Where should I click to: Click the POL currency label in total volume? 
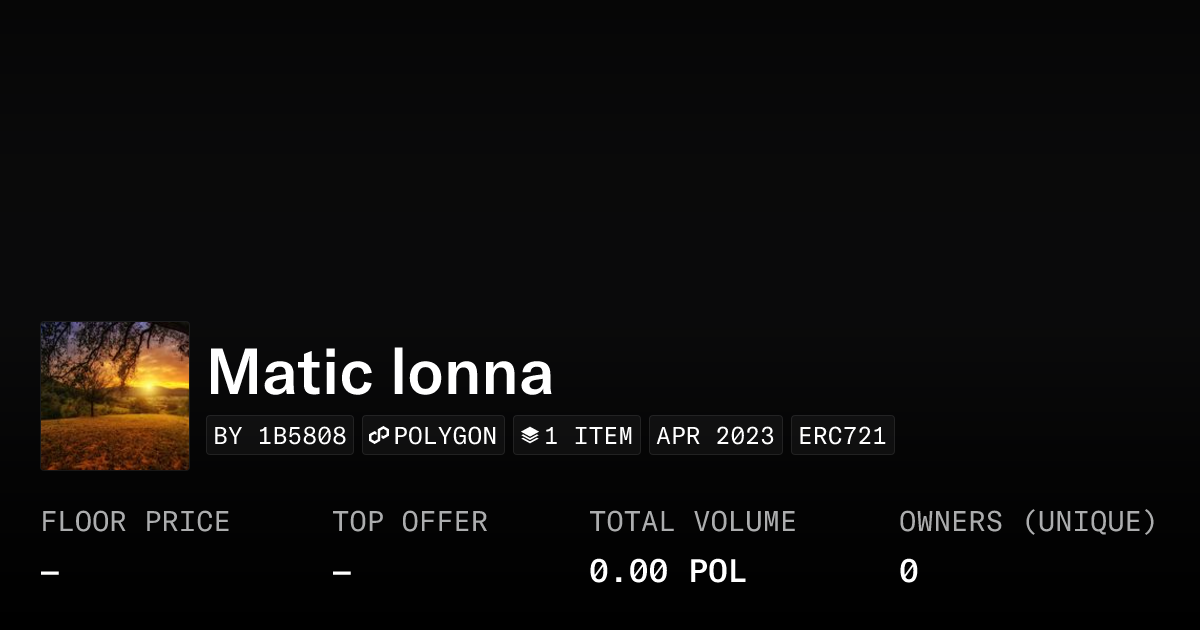click(x=718, y=570)
